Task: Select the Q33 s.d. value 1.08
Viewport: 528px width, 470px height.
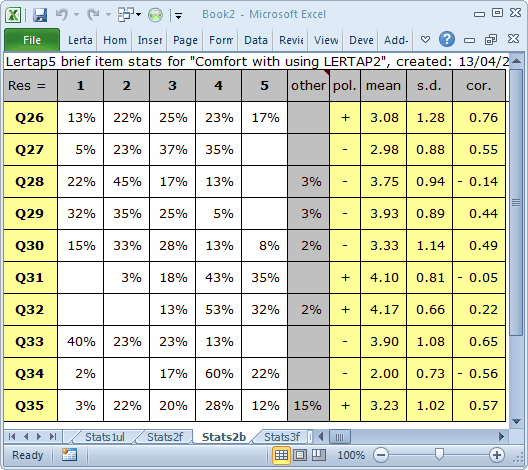Action: point(429,342)
